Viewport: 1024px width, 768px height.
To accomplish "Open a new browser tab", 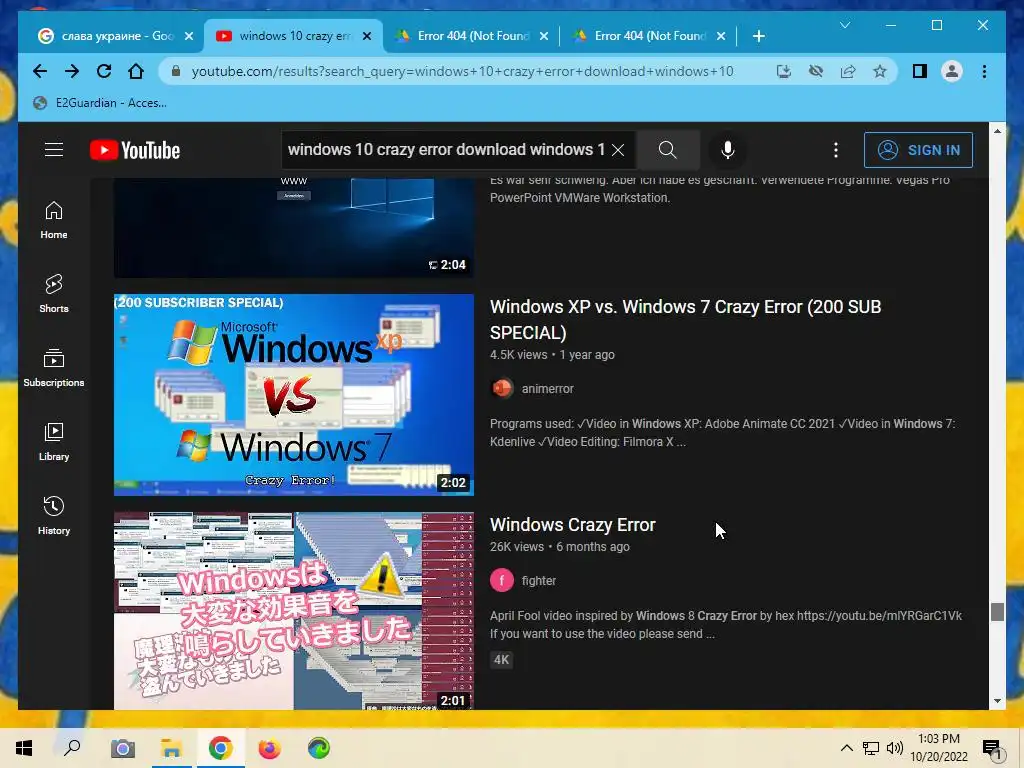I will (x=758, y=36).
